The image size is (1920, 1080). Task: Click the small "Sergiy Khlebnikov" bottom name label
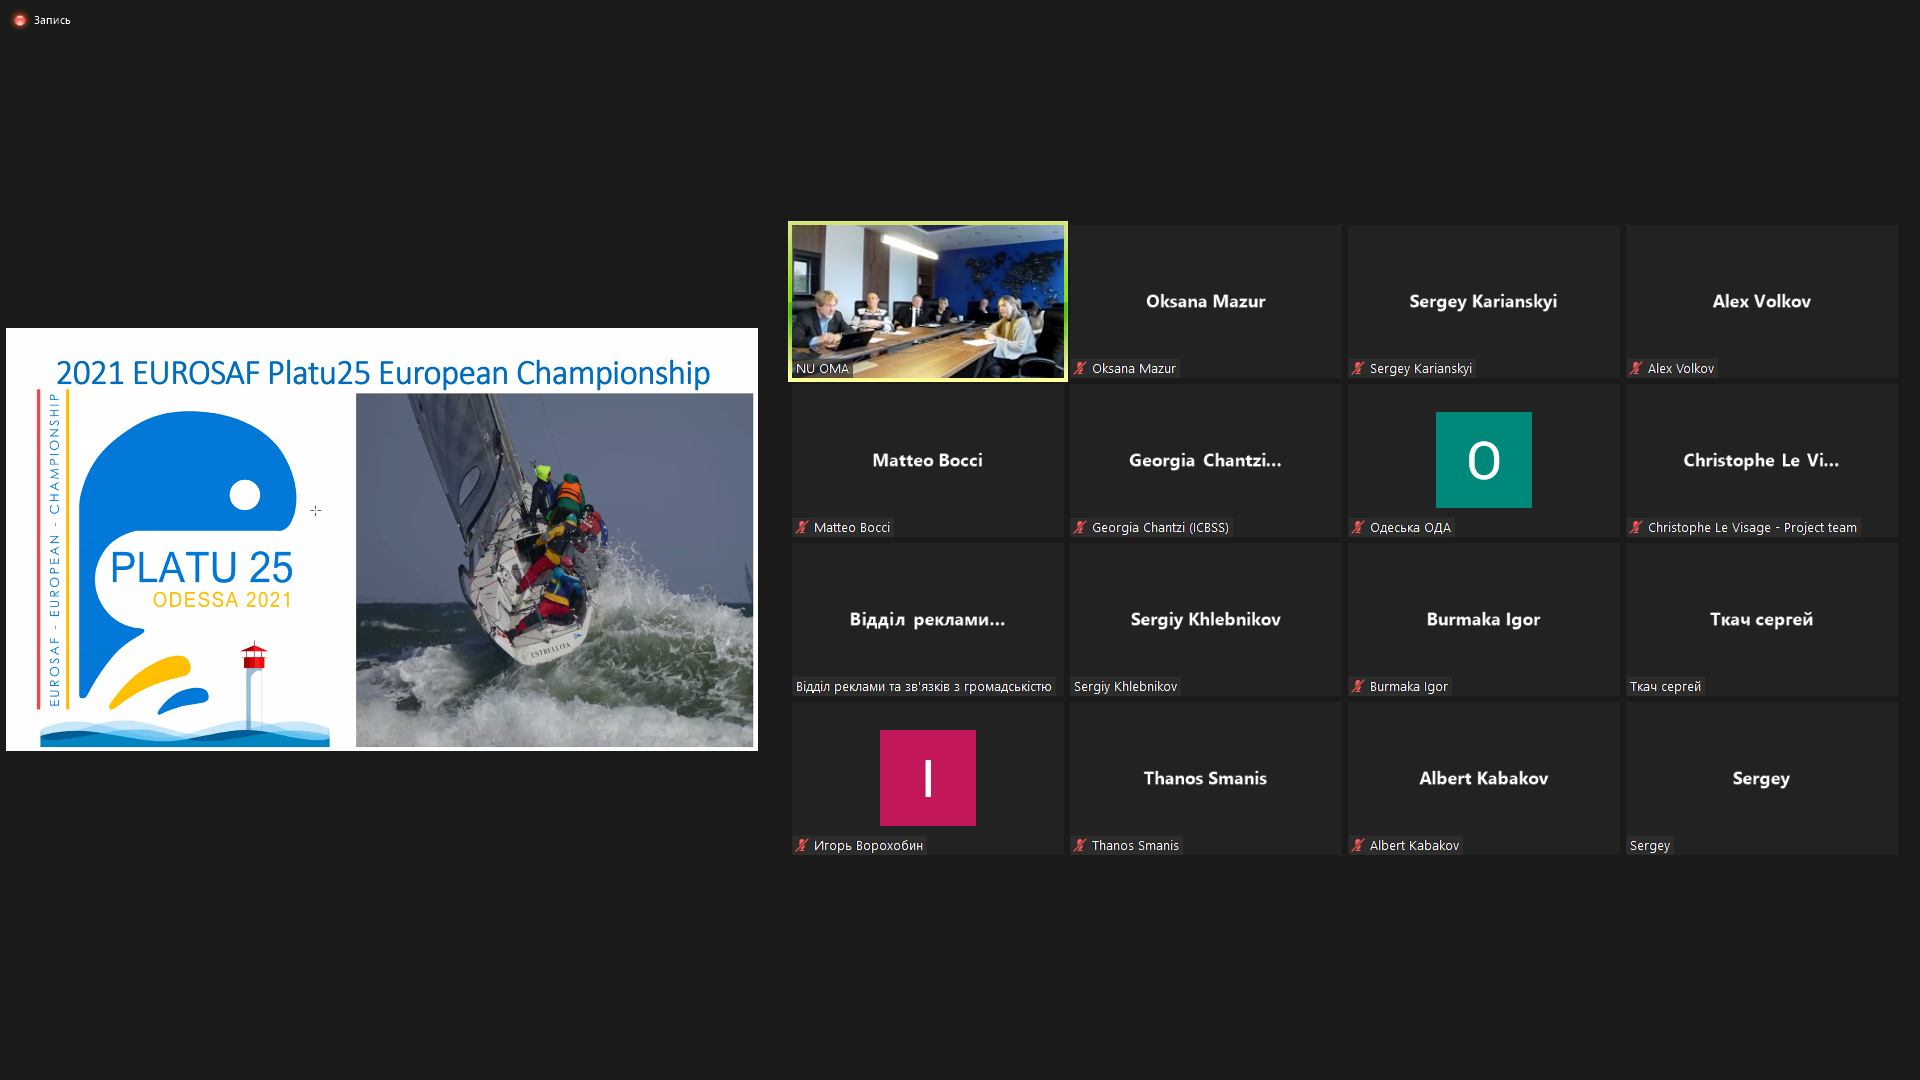point(1126,687)
